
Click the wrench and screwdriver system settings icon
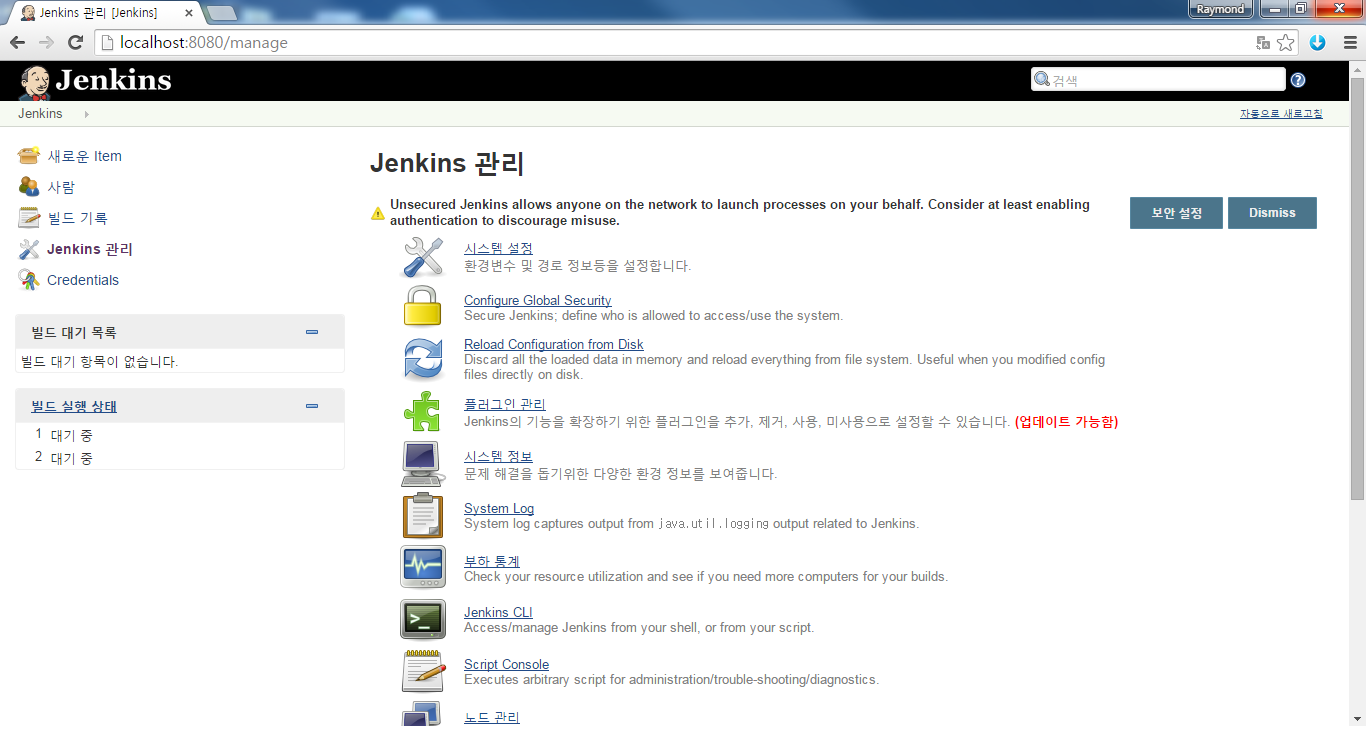(x=423, y=256)
